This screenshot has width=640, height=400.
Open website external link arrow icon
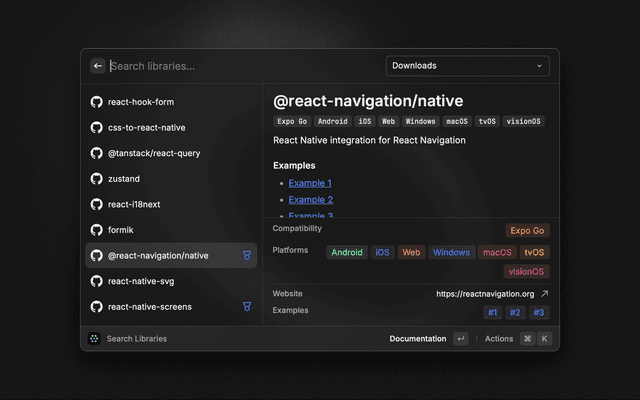click(544, 294)
